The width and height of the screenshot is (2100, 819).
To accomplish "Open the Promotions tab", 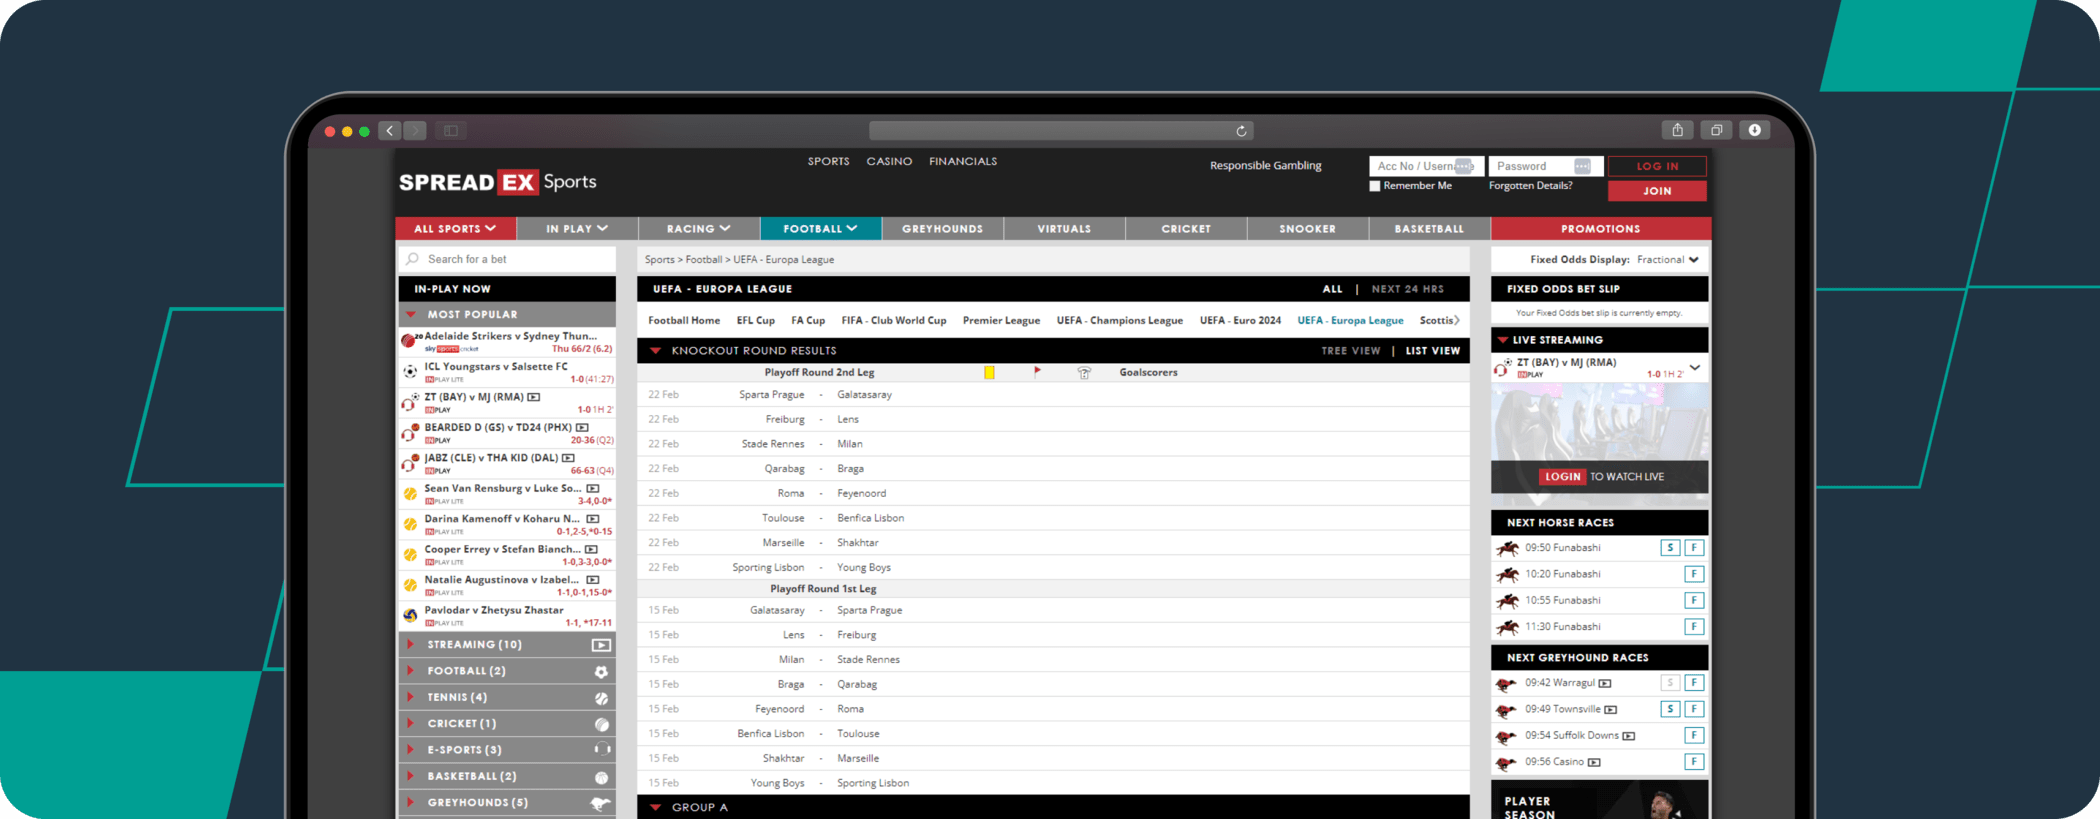I will 1600,229.
